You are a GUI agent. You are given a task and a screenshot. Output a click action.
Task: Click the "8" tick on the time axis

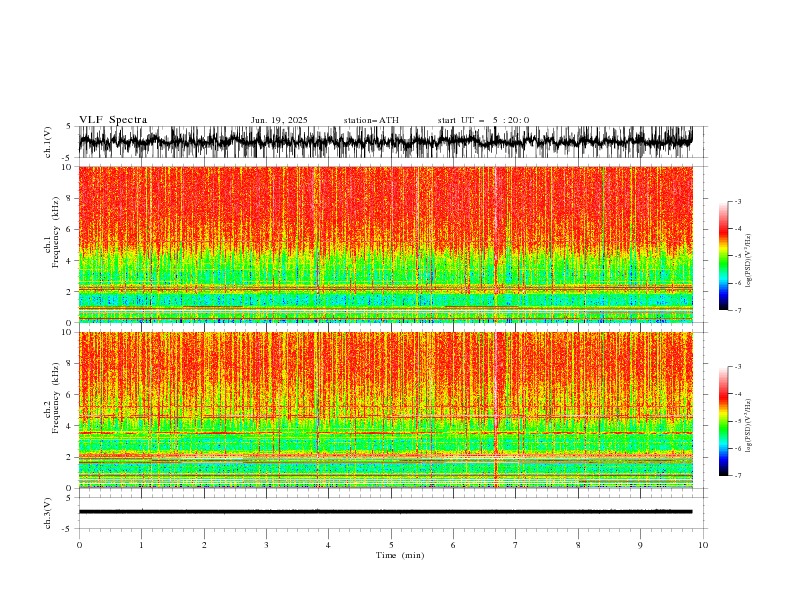(578, 545)
